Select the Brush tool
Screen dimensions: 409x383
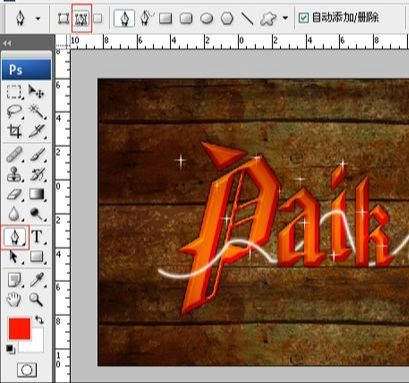pyautogui.click(x=37, y=154)
